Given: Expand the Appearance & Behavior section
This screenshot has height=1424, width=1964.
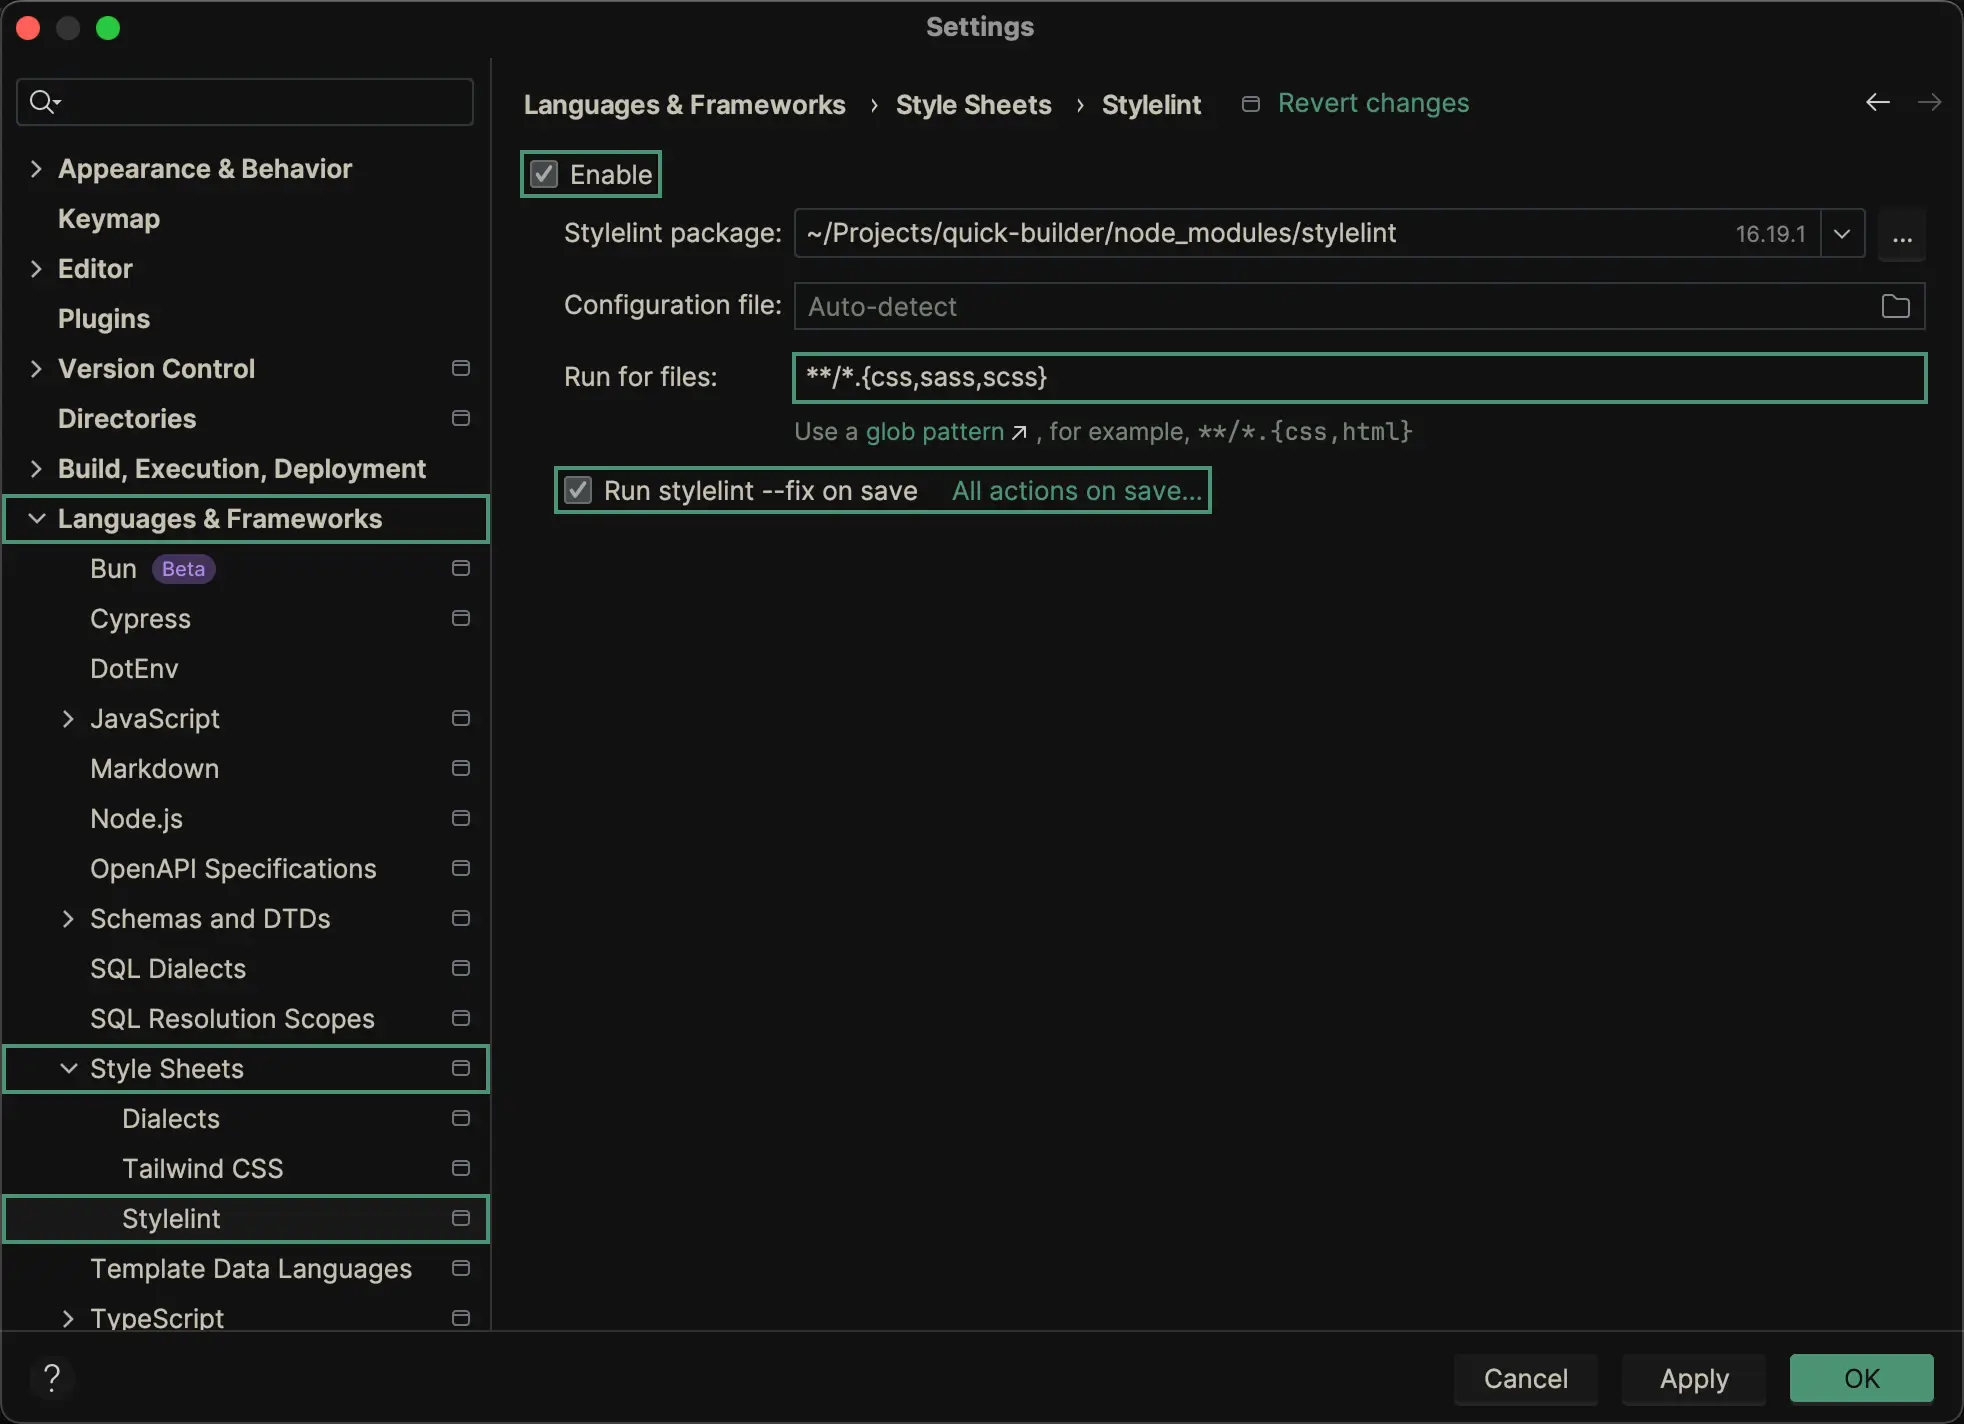Looking at the screenshot, I should click(36, 168).
